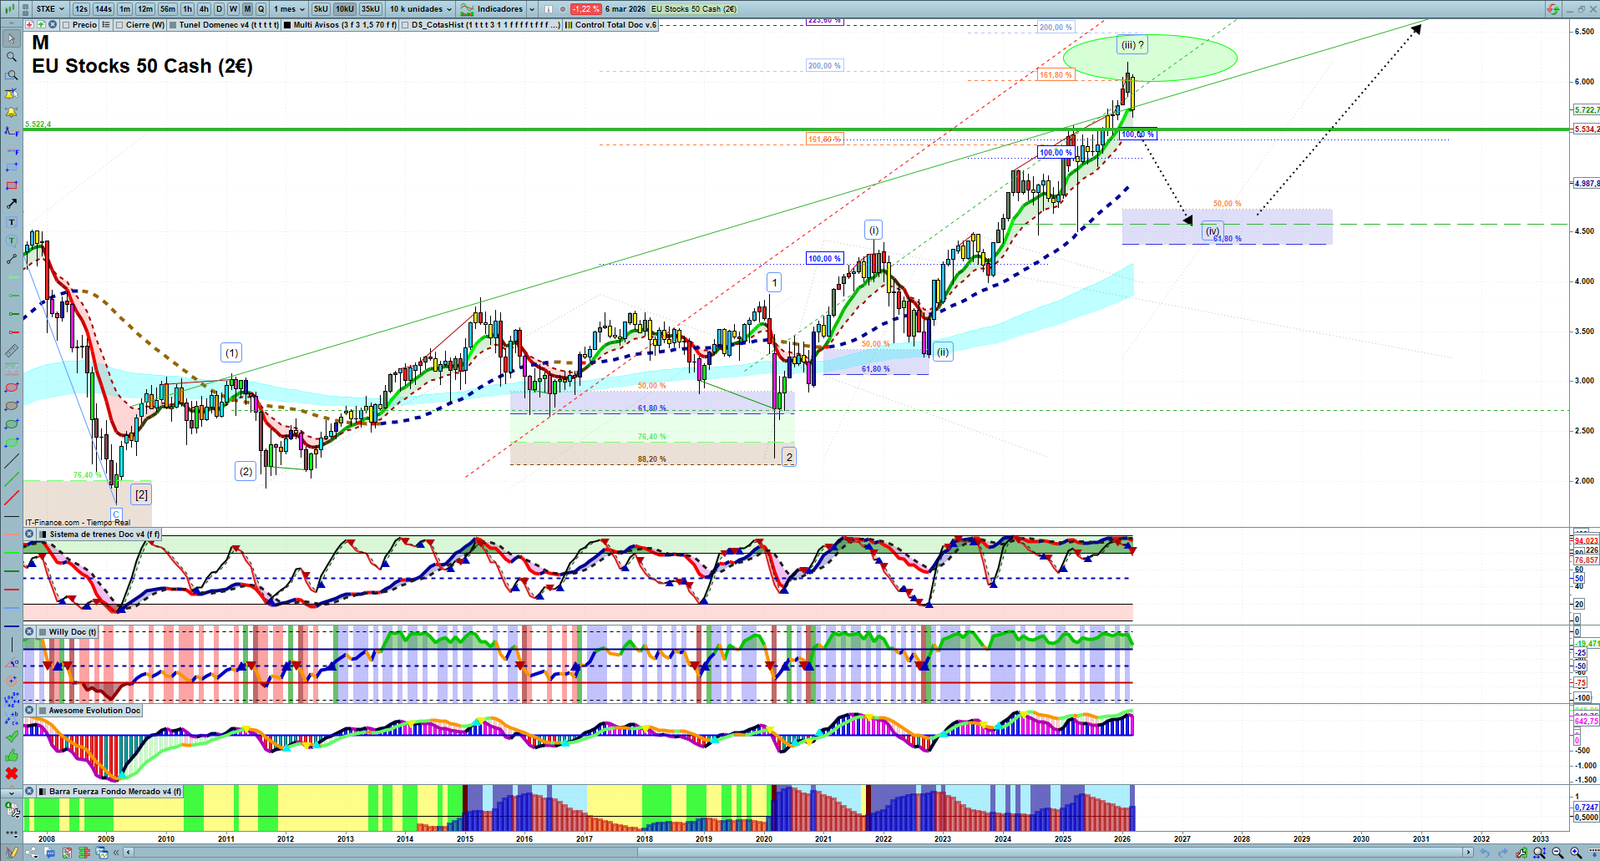Toggle the Sistema de trenes color box
The height and width of the screenshot is (861, 1600).
(43, 534)
